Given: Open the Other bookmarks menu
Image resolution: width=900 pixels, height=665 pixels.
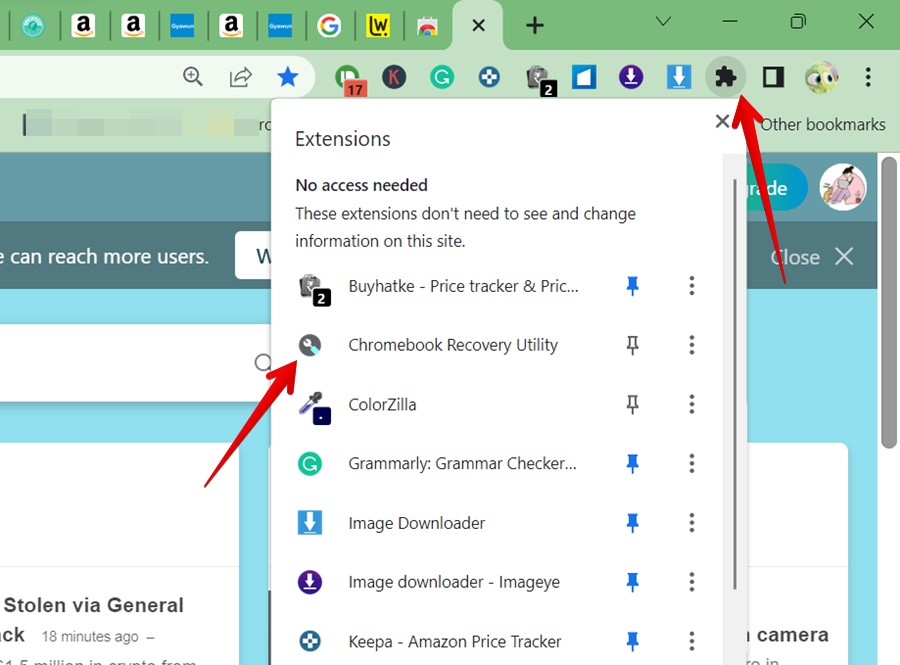Looking at the screenshot, I should click(823, 124).
